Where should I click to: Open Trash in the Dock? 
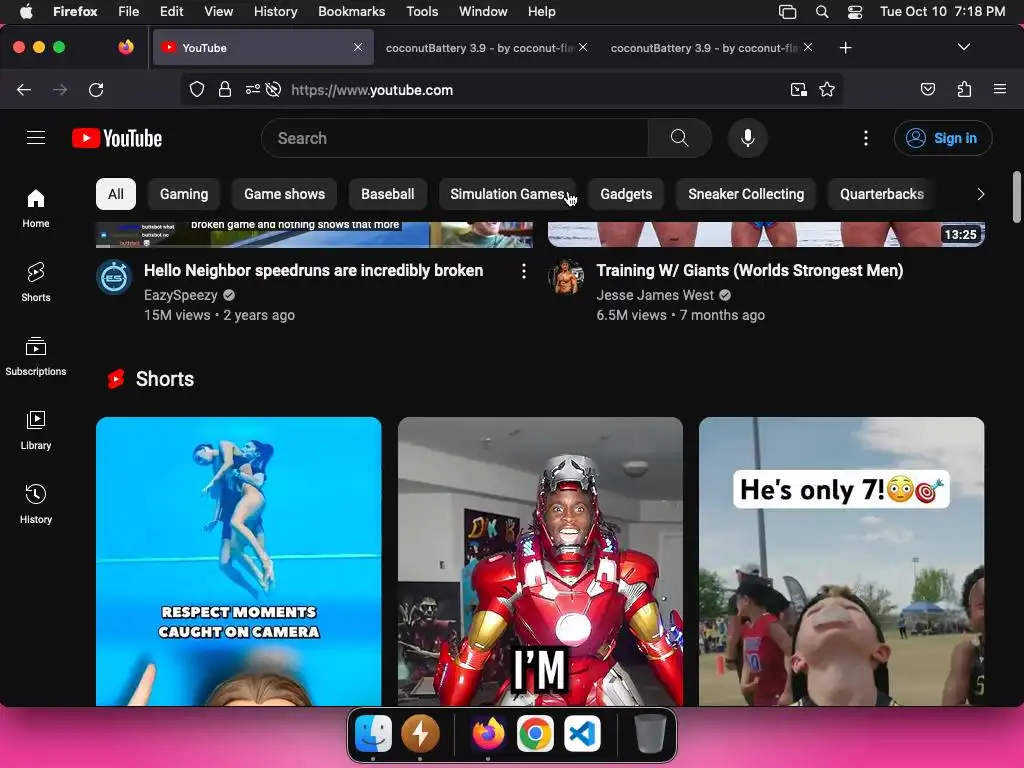pyautogui.click(x=650, y=733)
